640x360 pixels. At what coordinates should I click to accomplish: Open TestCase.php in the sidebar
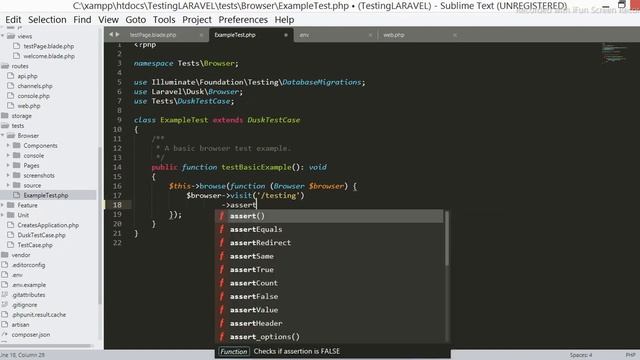[35, 245]
